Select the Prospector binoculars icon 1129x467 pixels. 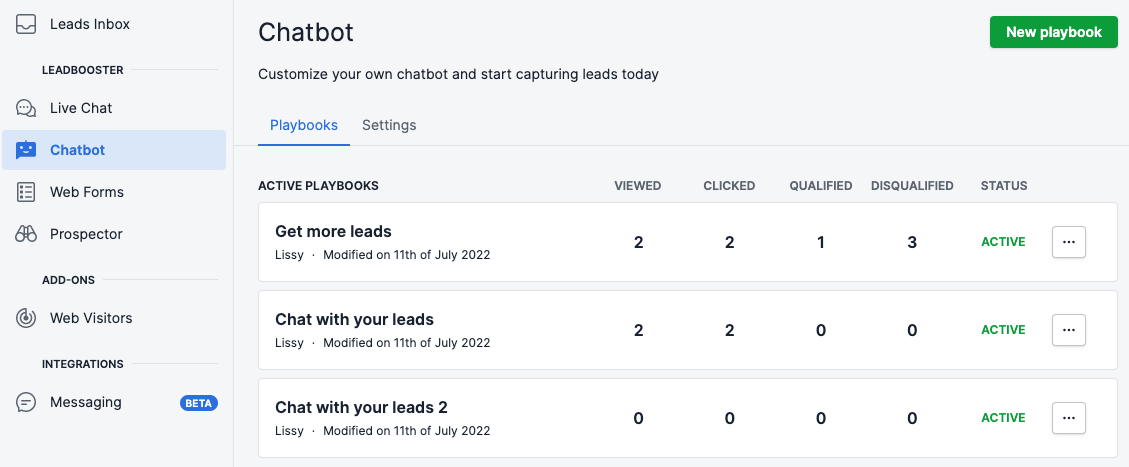[26, 234]
